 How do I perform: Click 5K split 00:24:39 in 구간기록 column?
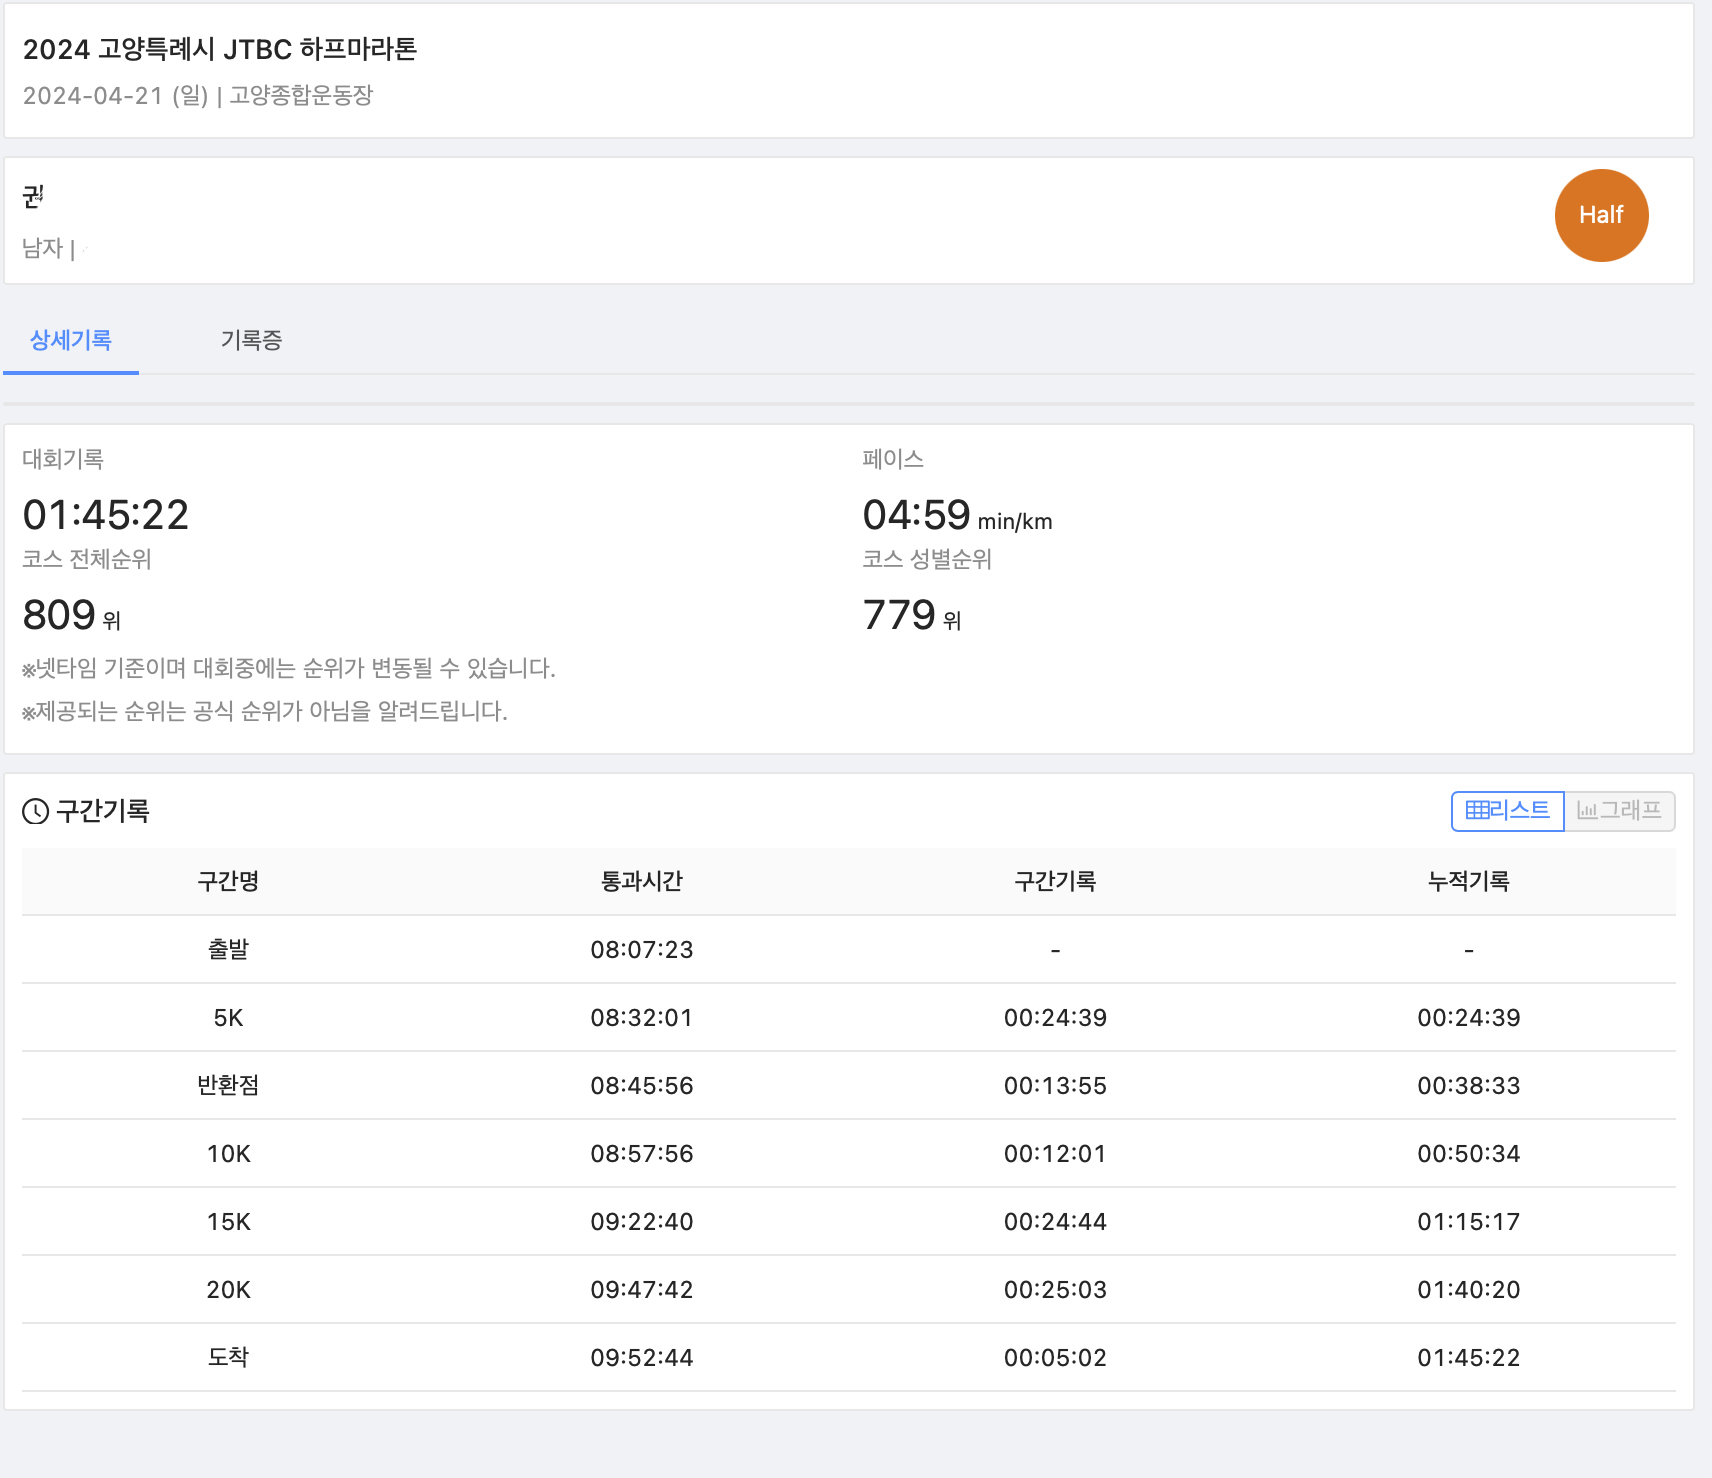click(1055, 1018)
